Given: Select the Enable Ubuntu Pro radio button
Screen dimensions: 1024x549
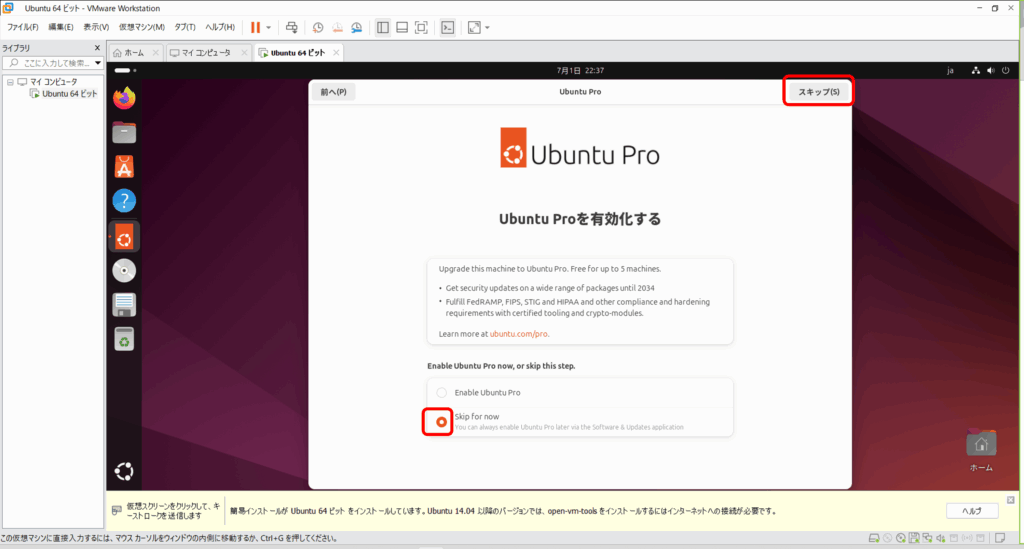Looking at the screenshot, I should 441,393.
